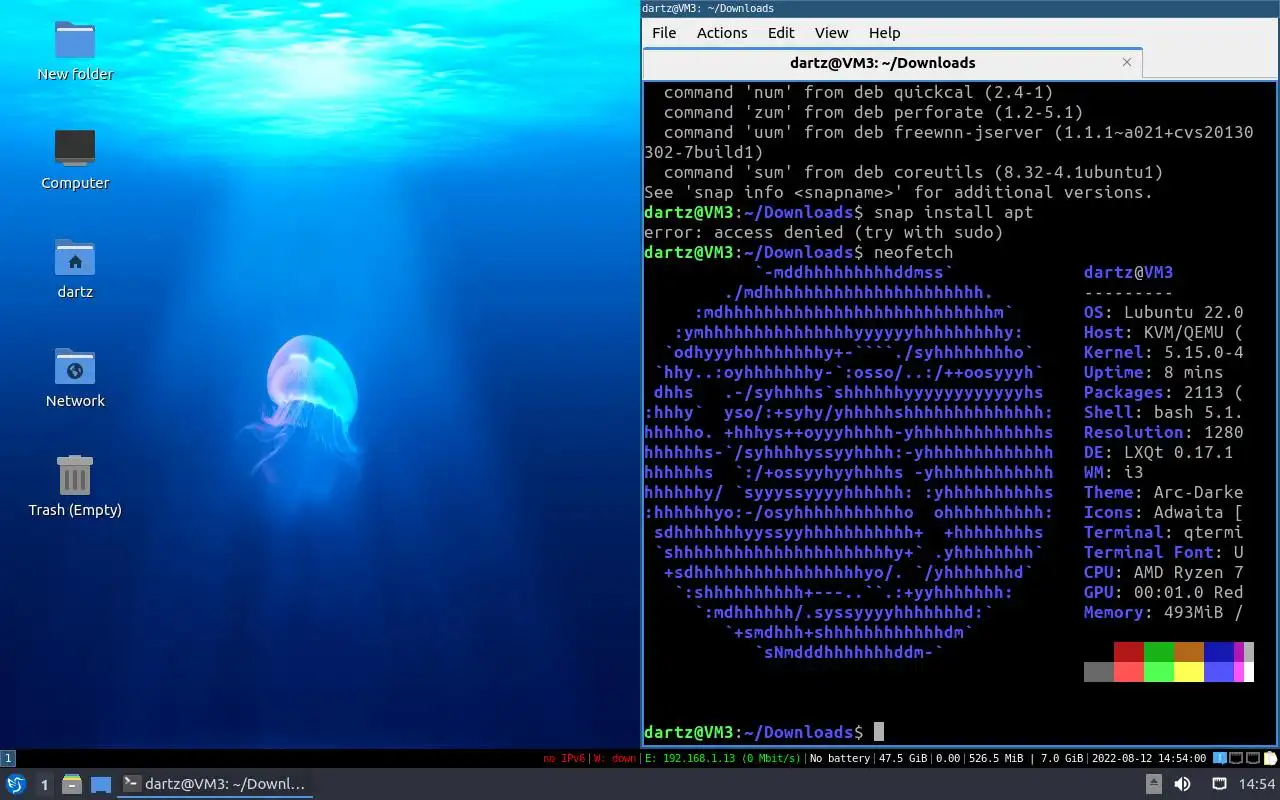Click the 'No battery' status entry
The width and height of the screenshot is (1280, 800).
pos(840,758)
